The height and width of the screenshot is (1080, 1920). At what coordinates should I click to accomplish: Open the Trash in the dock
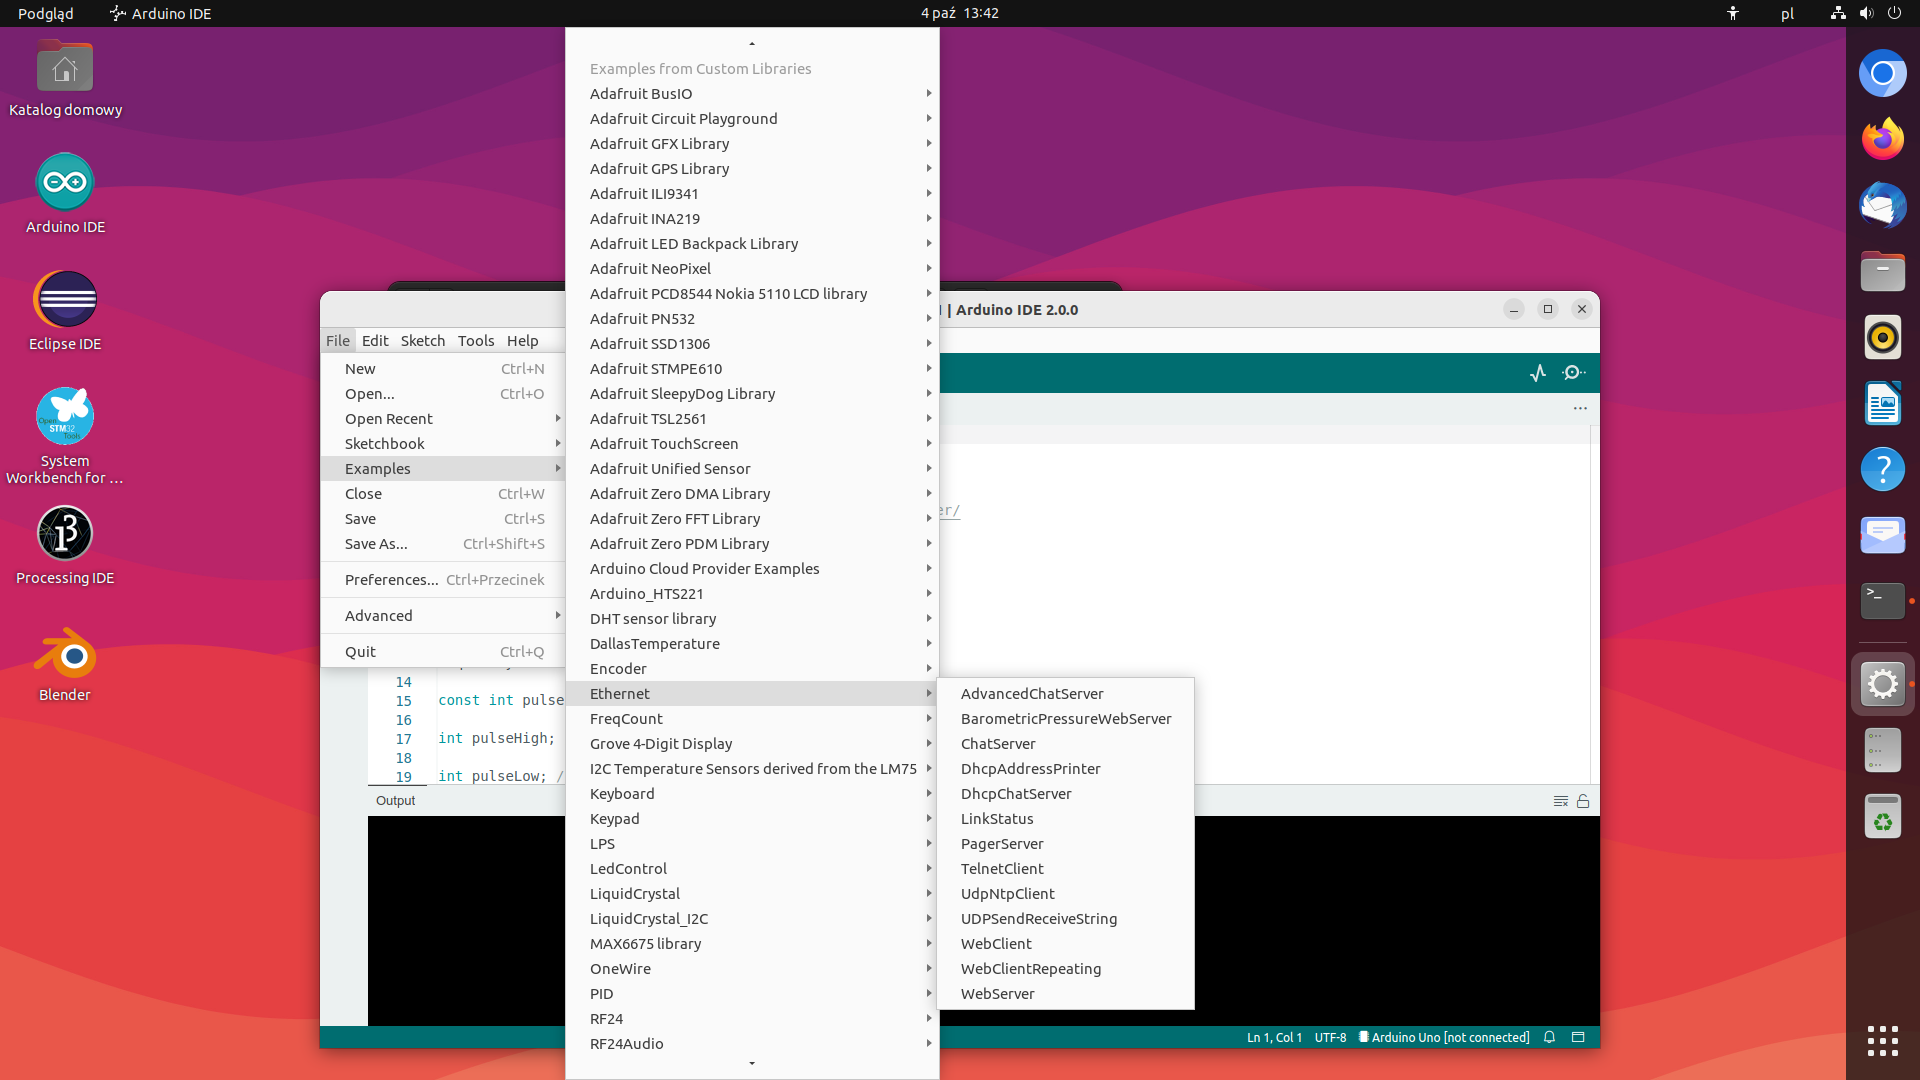click(1882, 817)
